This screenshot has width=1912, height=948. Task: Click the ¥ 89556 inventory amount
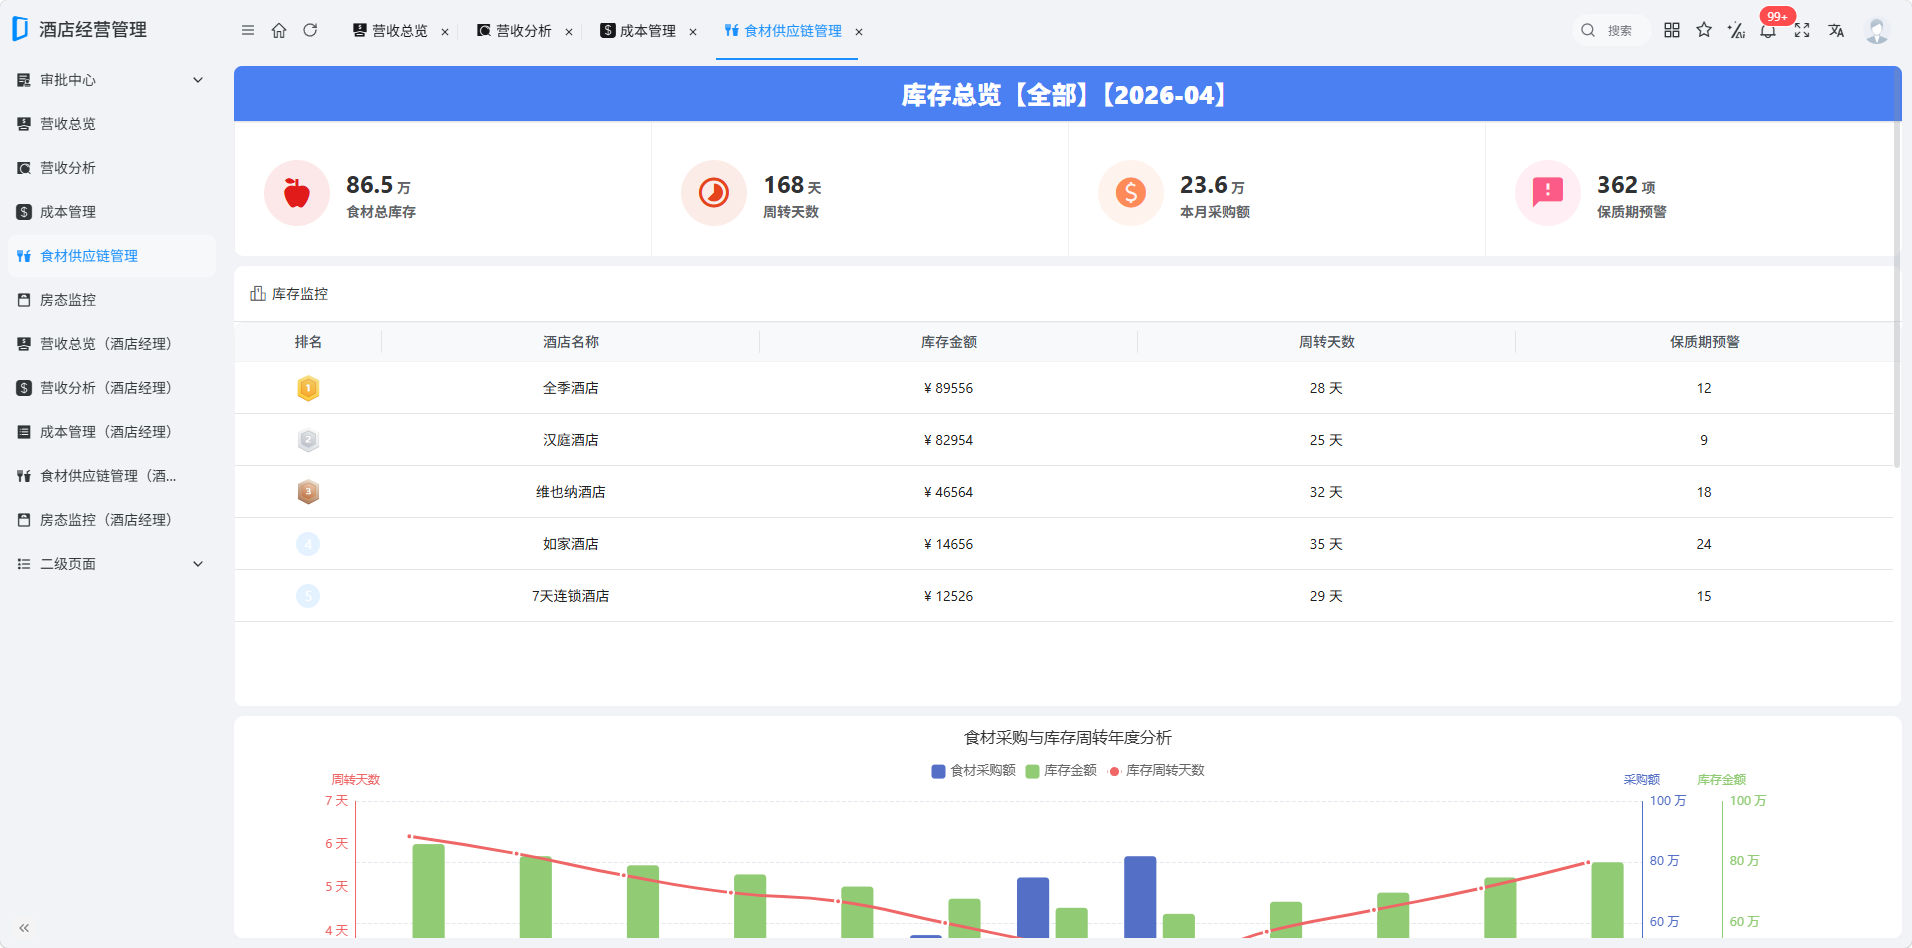(948, 388)
